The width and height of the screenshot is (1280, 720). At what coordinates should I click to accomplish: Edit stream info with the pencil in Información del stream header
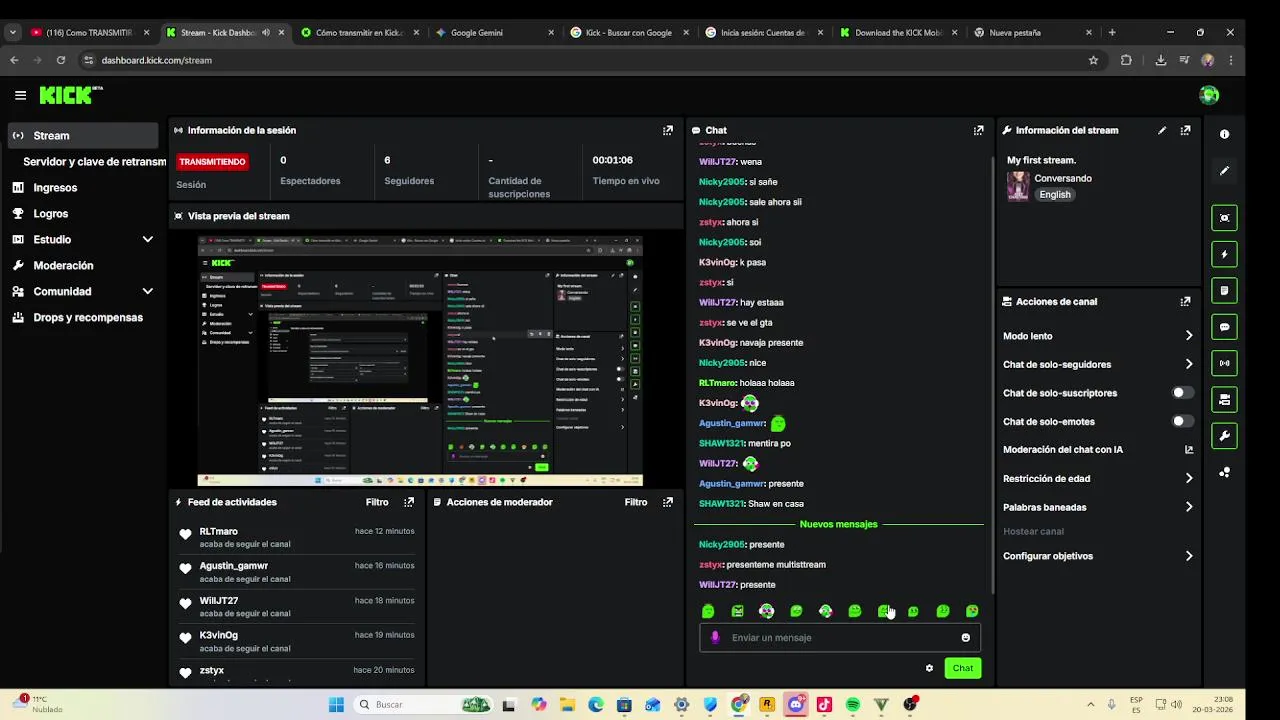pyautogui.click(x=1162, y=130)
